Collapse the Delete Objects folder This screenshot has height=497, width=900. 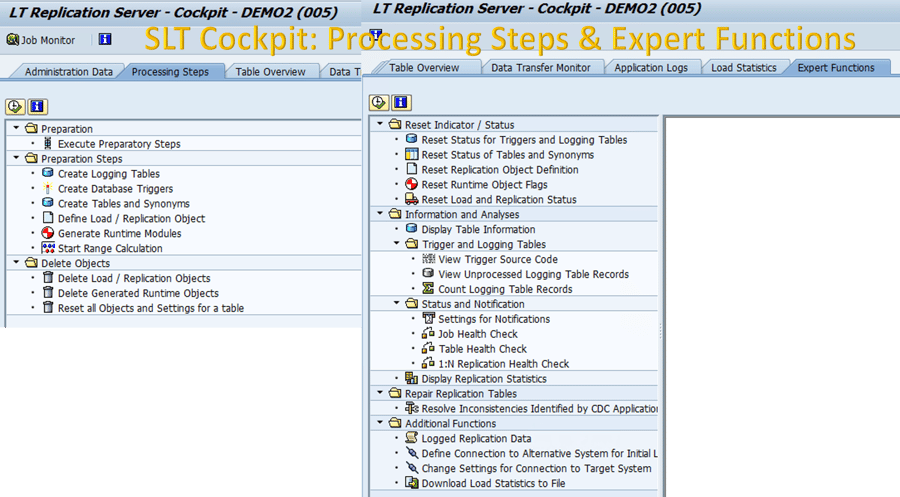17,262
